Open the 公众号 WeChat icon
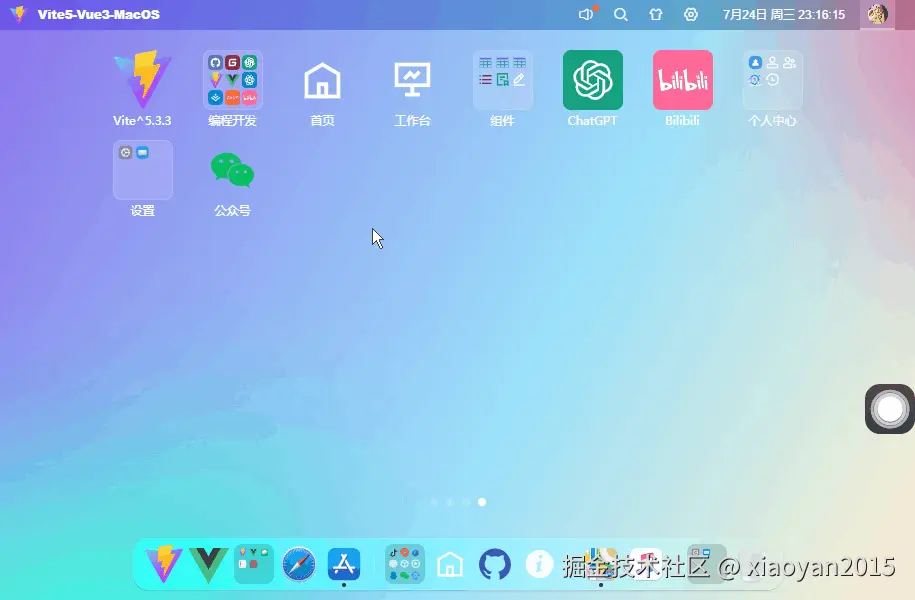This screenshot has height=600, width=915. [231, 169]
